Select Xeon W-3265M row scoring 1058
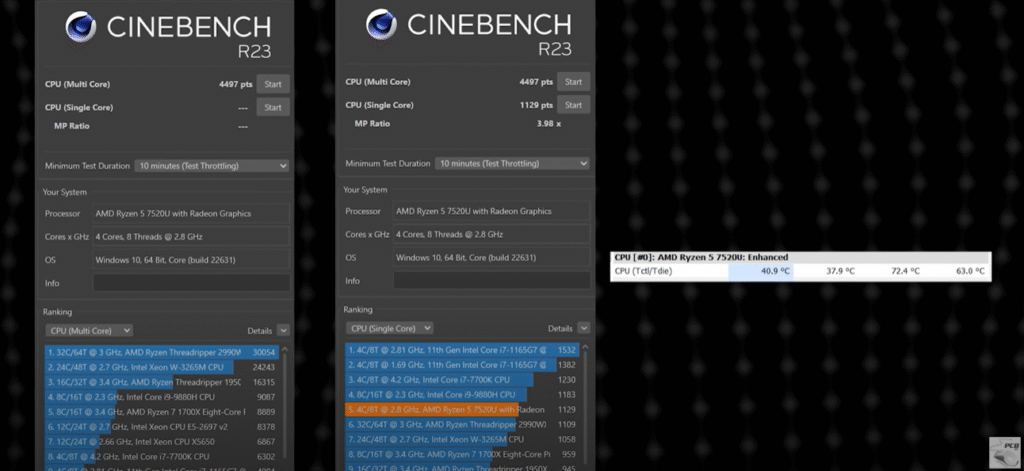 462,440
